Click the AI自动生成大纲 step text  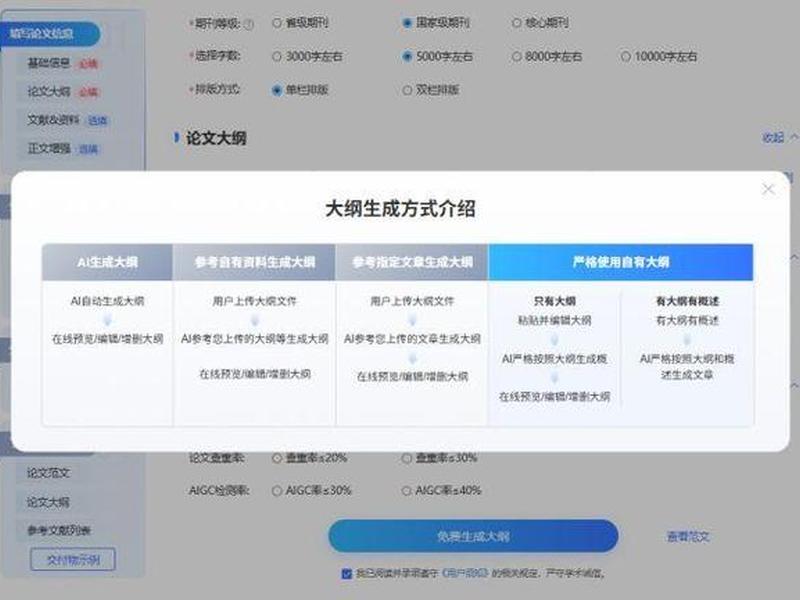coord(107,301)
